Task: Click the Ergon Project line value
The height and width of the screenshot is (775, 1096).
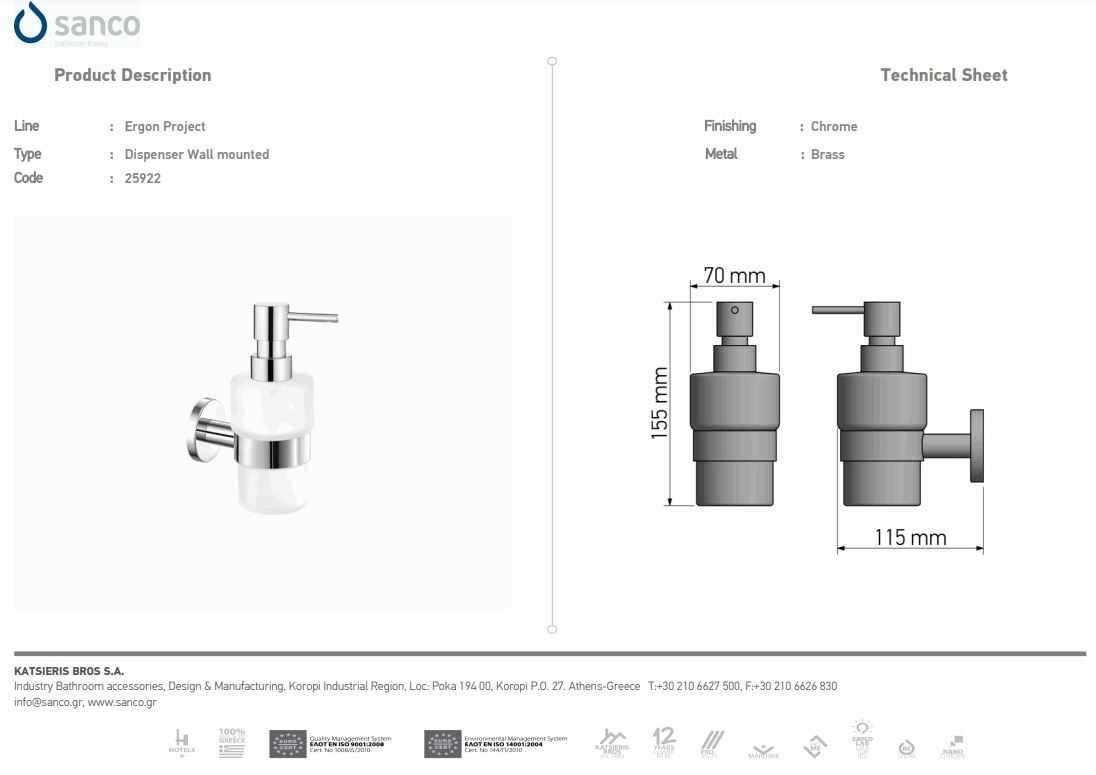Action: pyautogui.click(x=165, y=127)
